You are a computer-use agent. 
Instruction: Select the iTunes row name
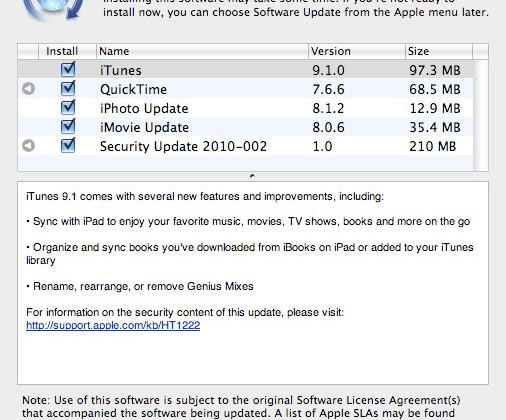point(121,70)
